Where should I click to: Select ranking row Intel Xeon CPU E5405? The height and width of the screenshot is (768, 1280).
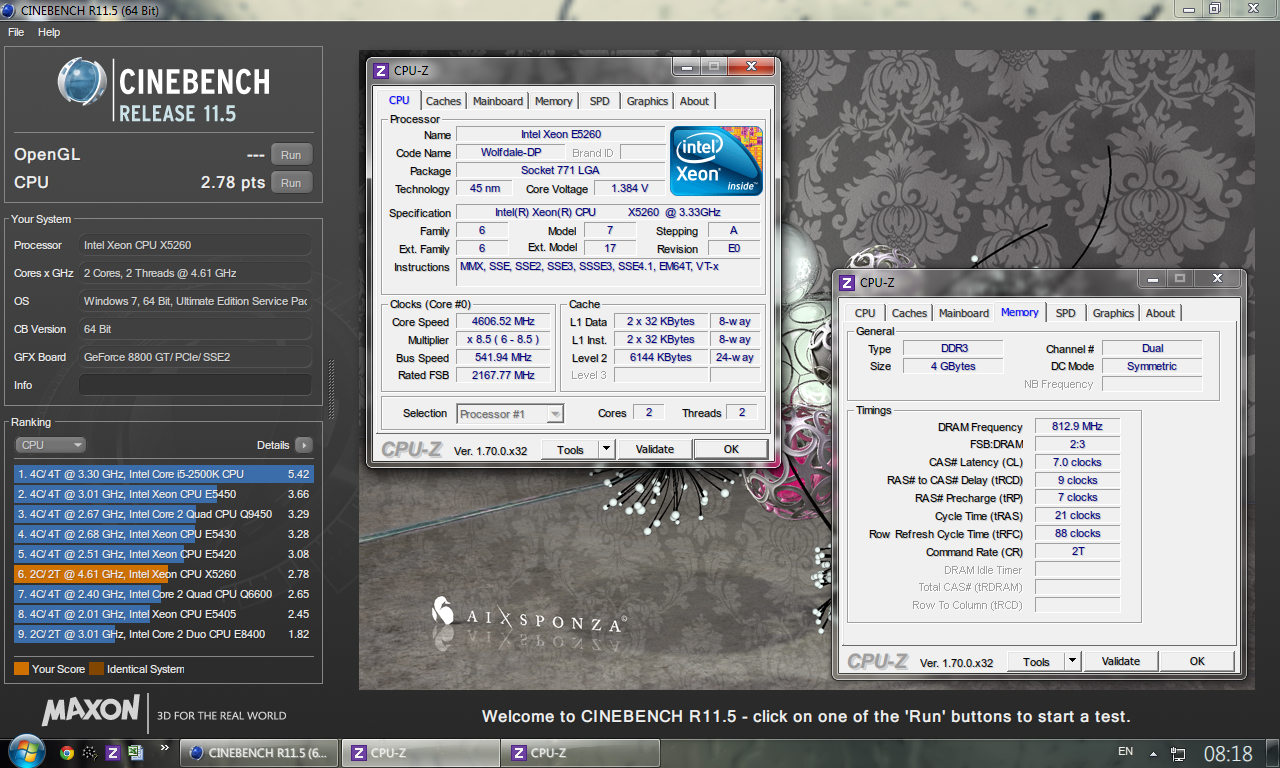tap(164, 614)
